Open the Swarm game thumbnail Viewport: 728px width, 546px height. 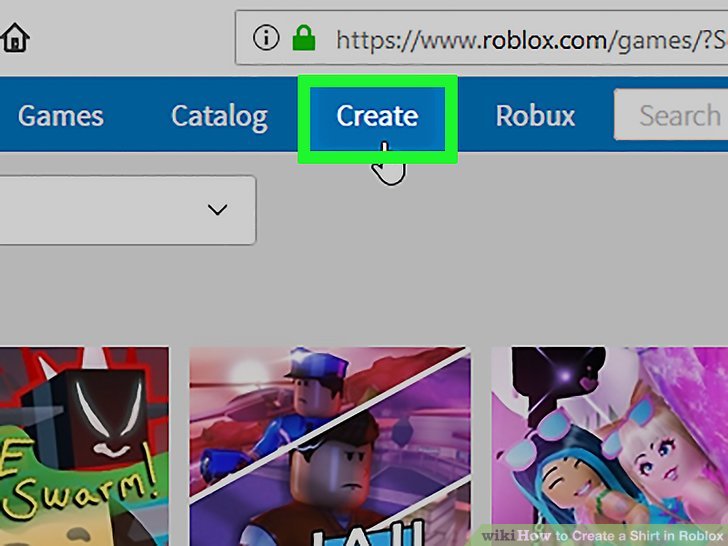point(84,446)
